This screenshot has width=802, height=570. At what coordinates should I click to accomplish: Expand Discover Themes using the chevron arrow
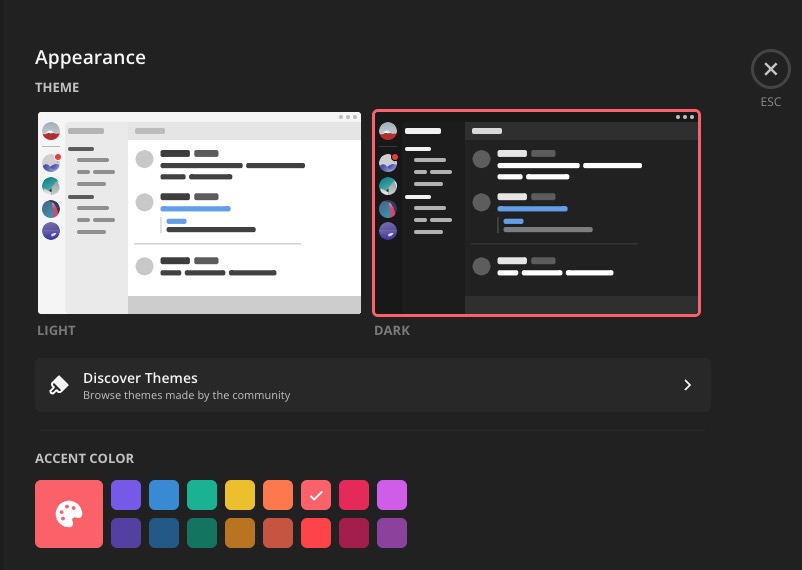tap(687, 385)
